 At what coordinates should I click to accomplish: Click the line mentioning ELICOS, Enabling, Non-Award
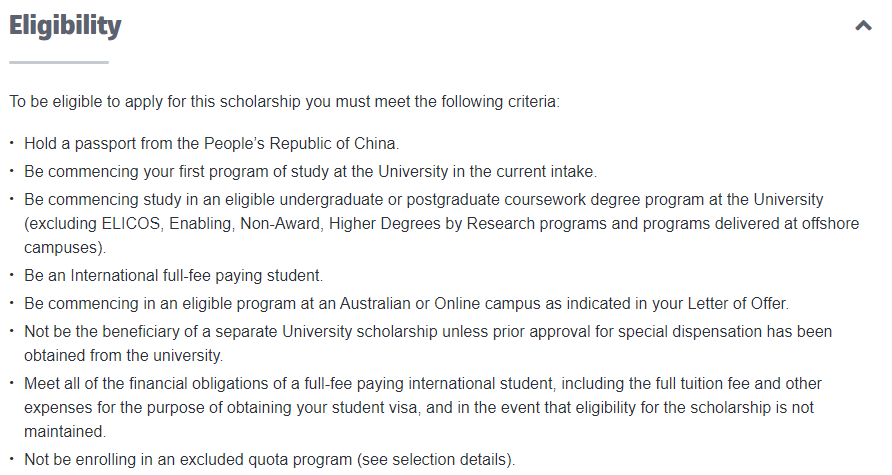[441, 224]
